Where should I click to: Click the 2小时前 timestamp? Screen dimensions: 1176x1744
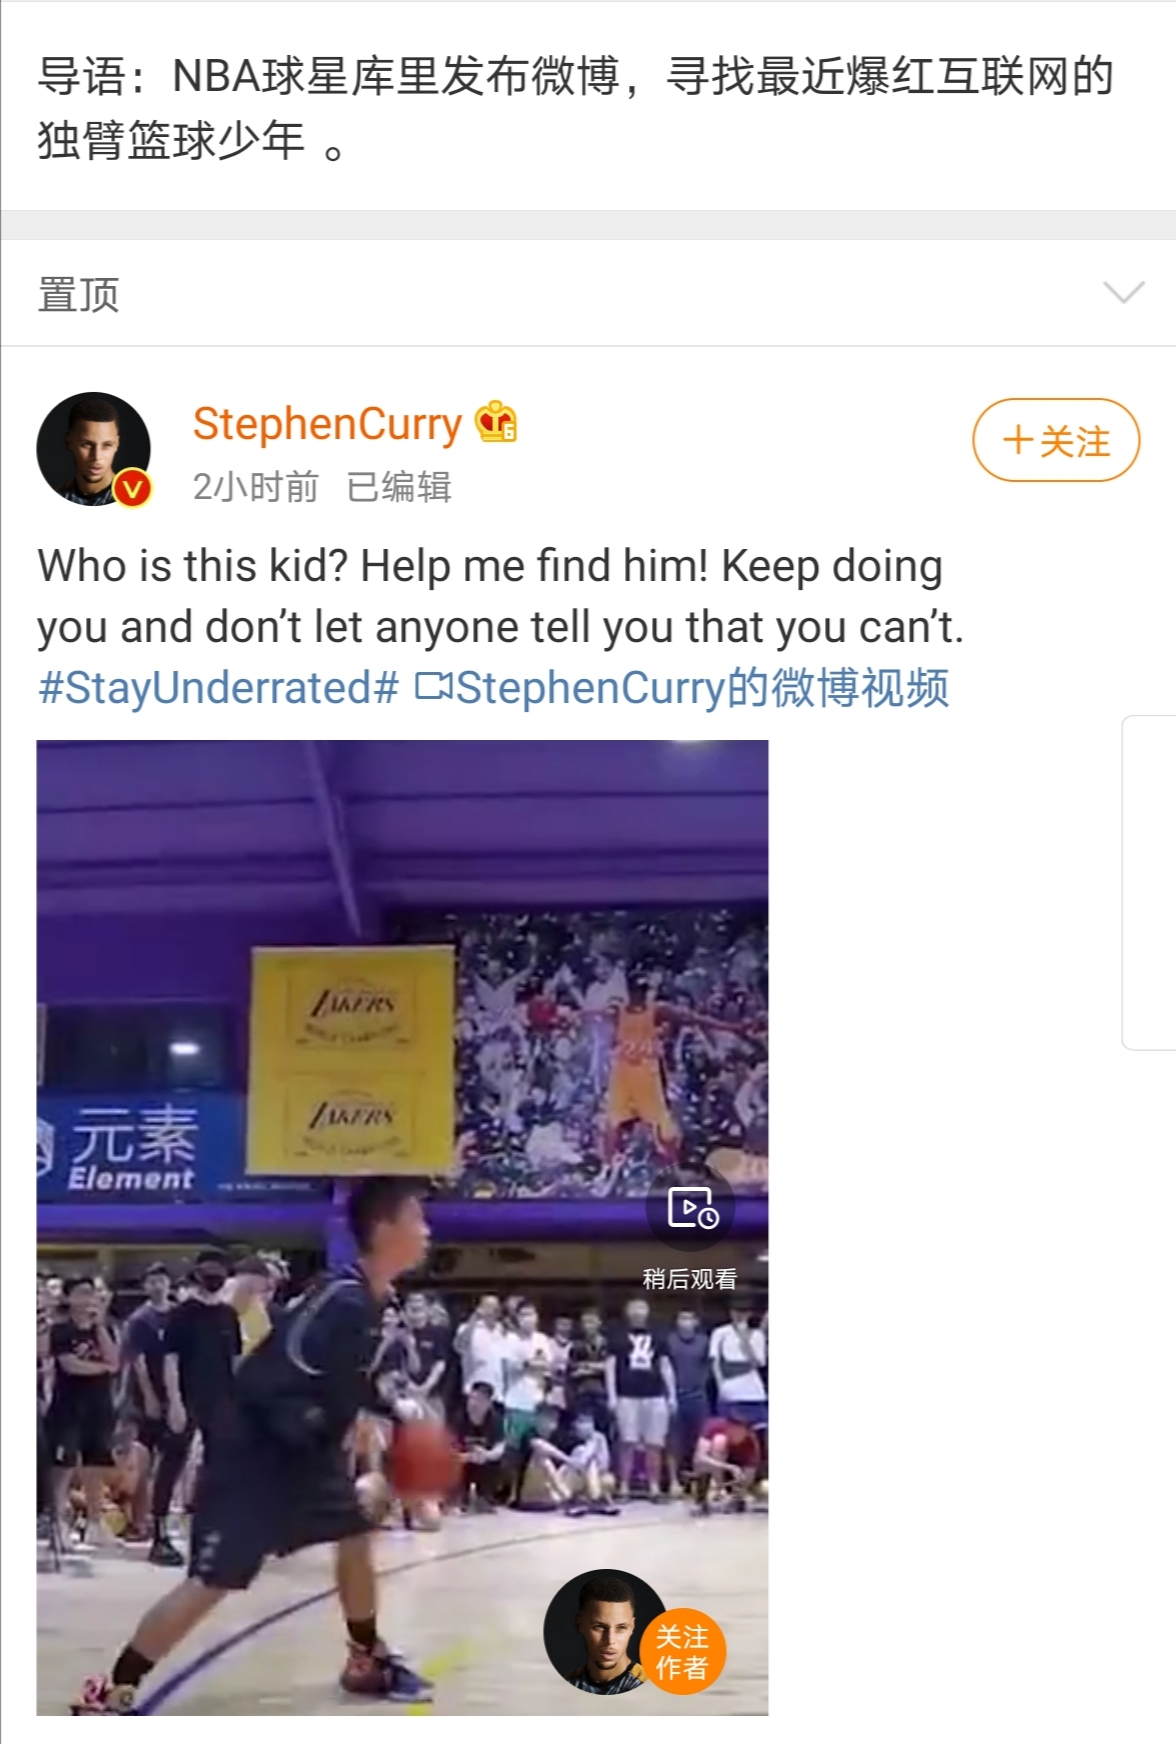[x=256, y=487]
